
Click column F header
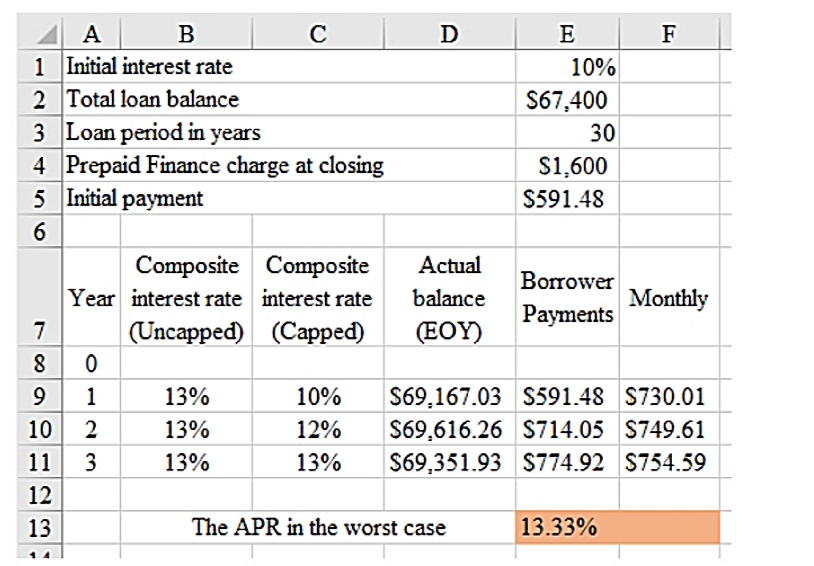(667, 35)
